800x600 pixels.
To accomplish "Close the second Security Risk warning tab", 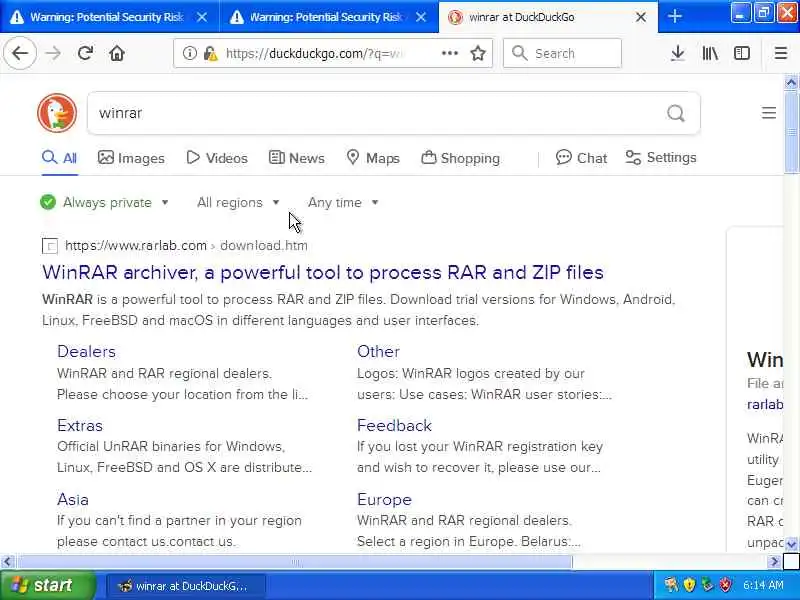I will tap(421, 17).
